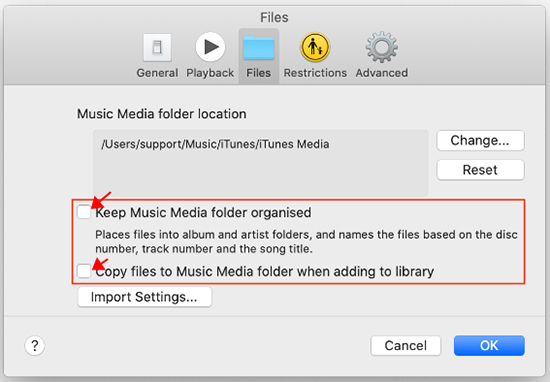Open Import Settings...

[145, 297]
